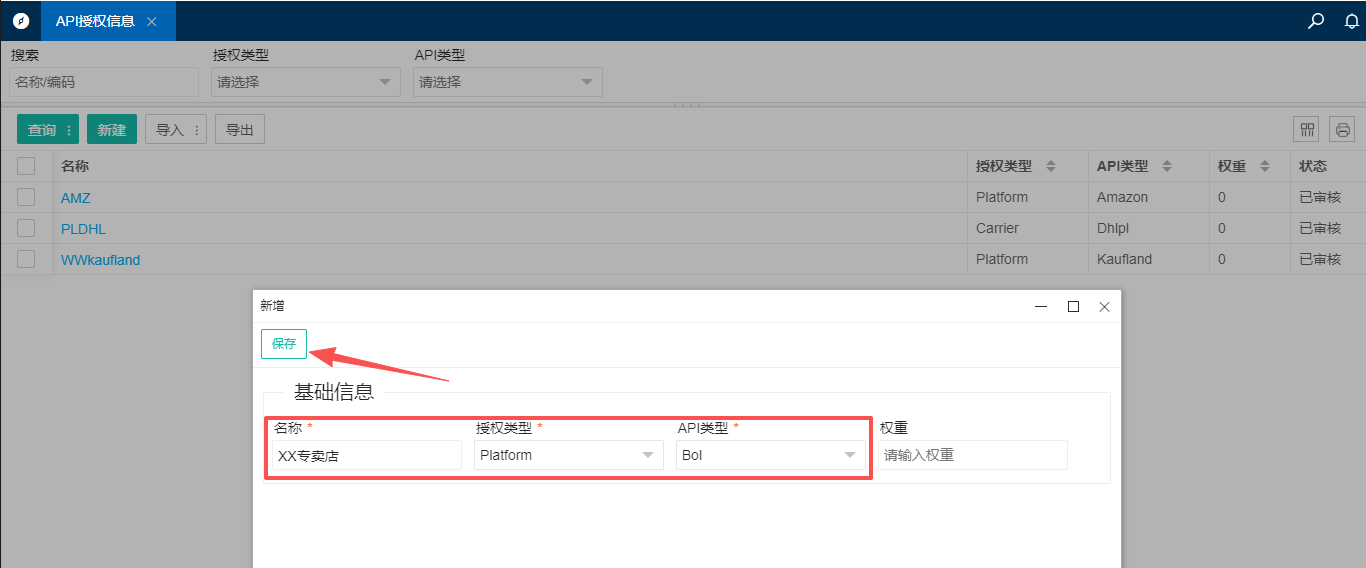Click the print icon above the table
This screenshot has height=568, width=1366.
coord(1342,129)
